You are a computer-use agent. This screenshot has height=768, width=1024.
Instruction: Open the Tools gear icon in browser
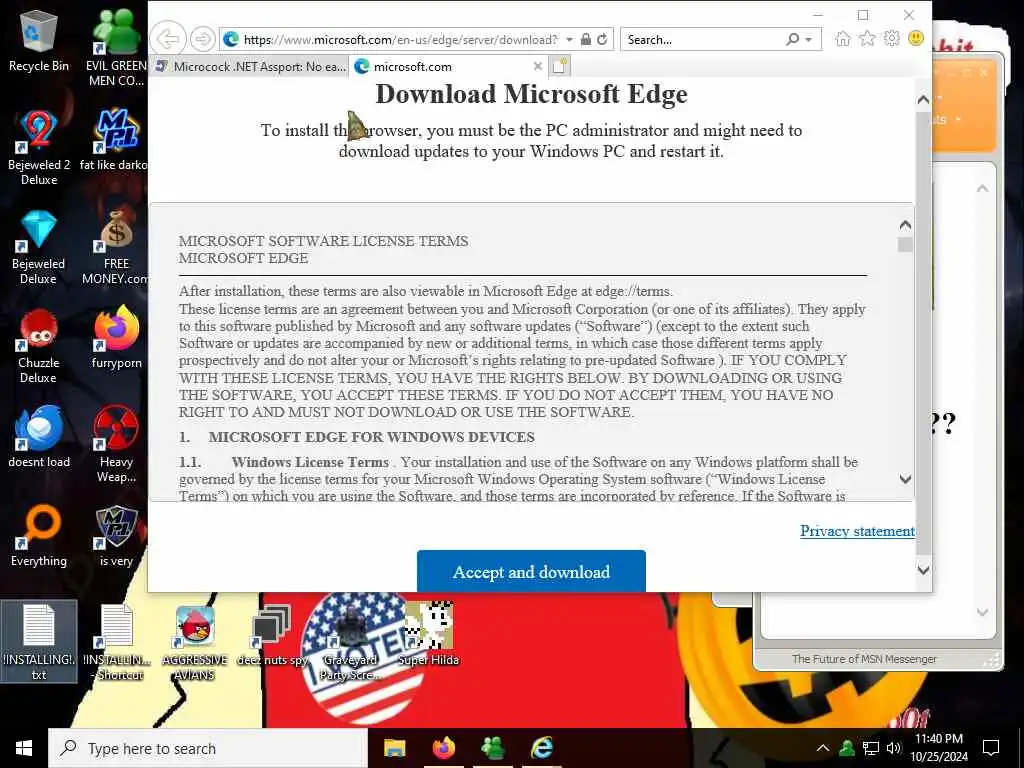891,39
